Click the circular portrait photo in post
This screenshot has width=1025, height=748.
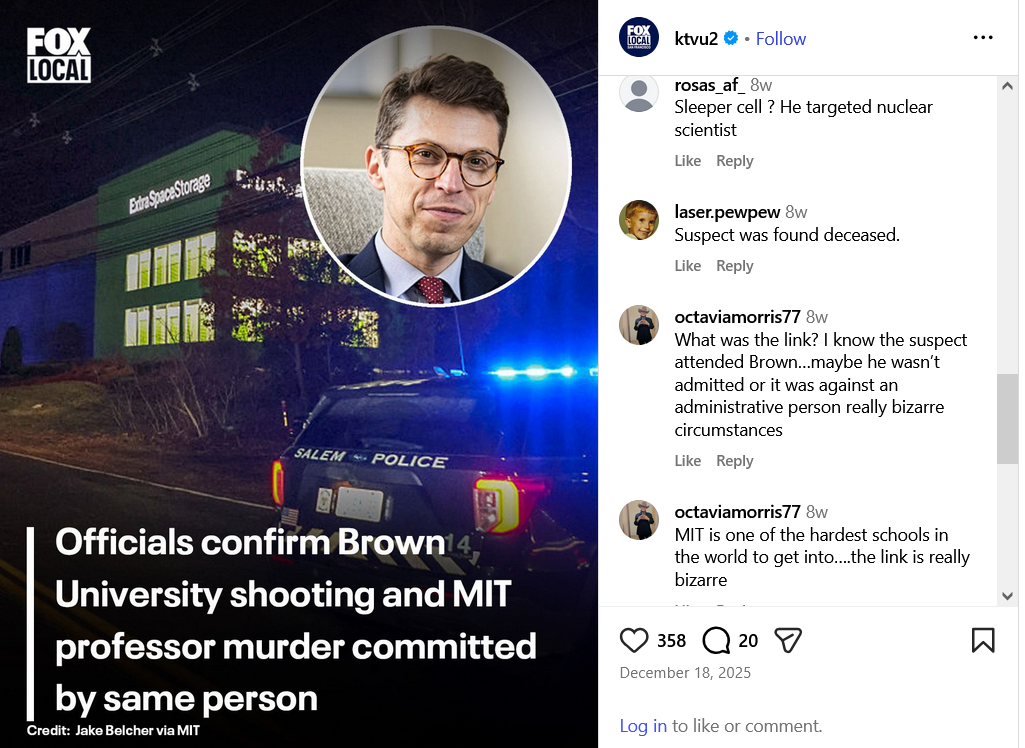[436, 165]
